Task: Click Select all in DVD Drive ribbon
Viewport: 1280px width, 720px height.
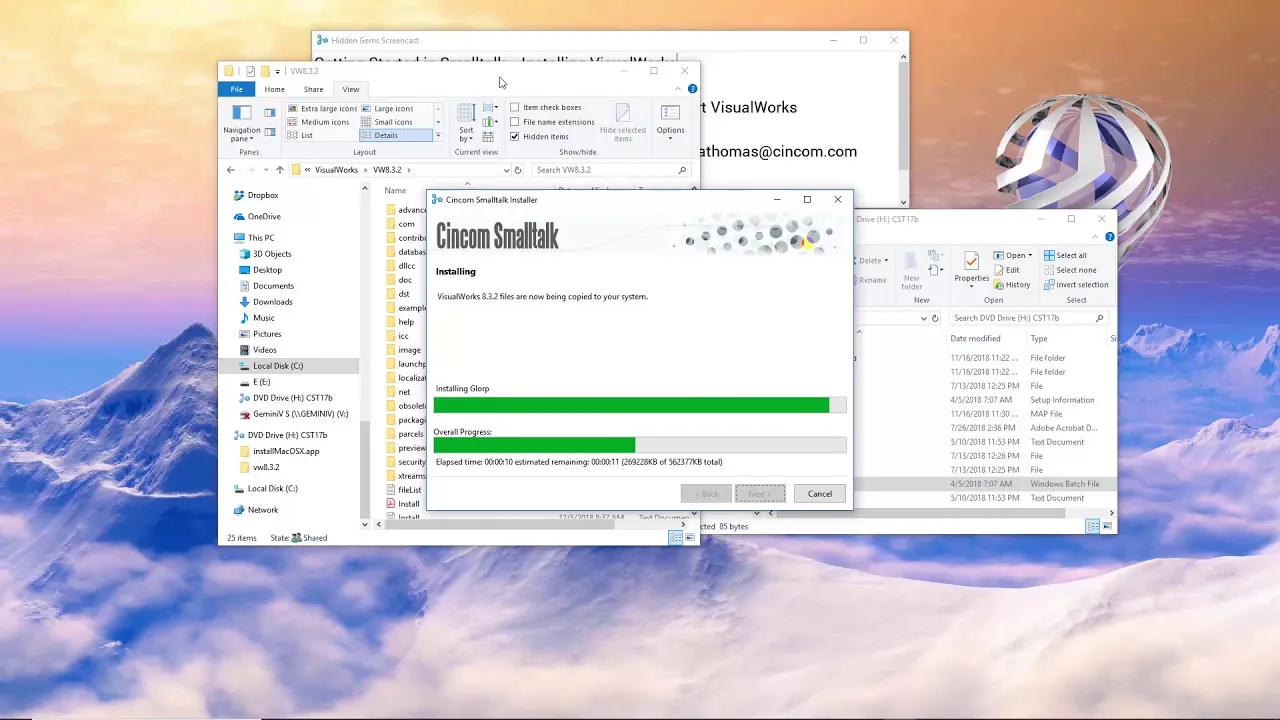Action: tap(1065, 255)
